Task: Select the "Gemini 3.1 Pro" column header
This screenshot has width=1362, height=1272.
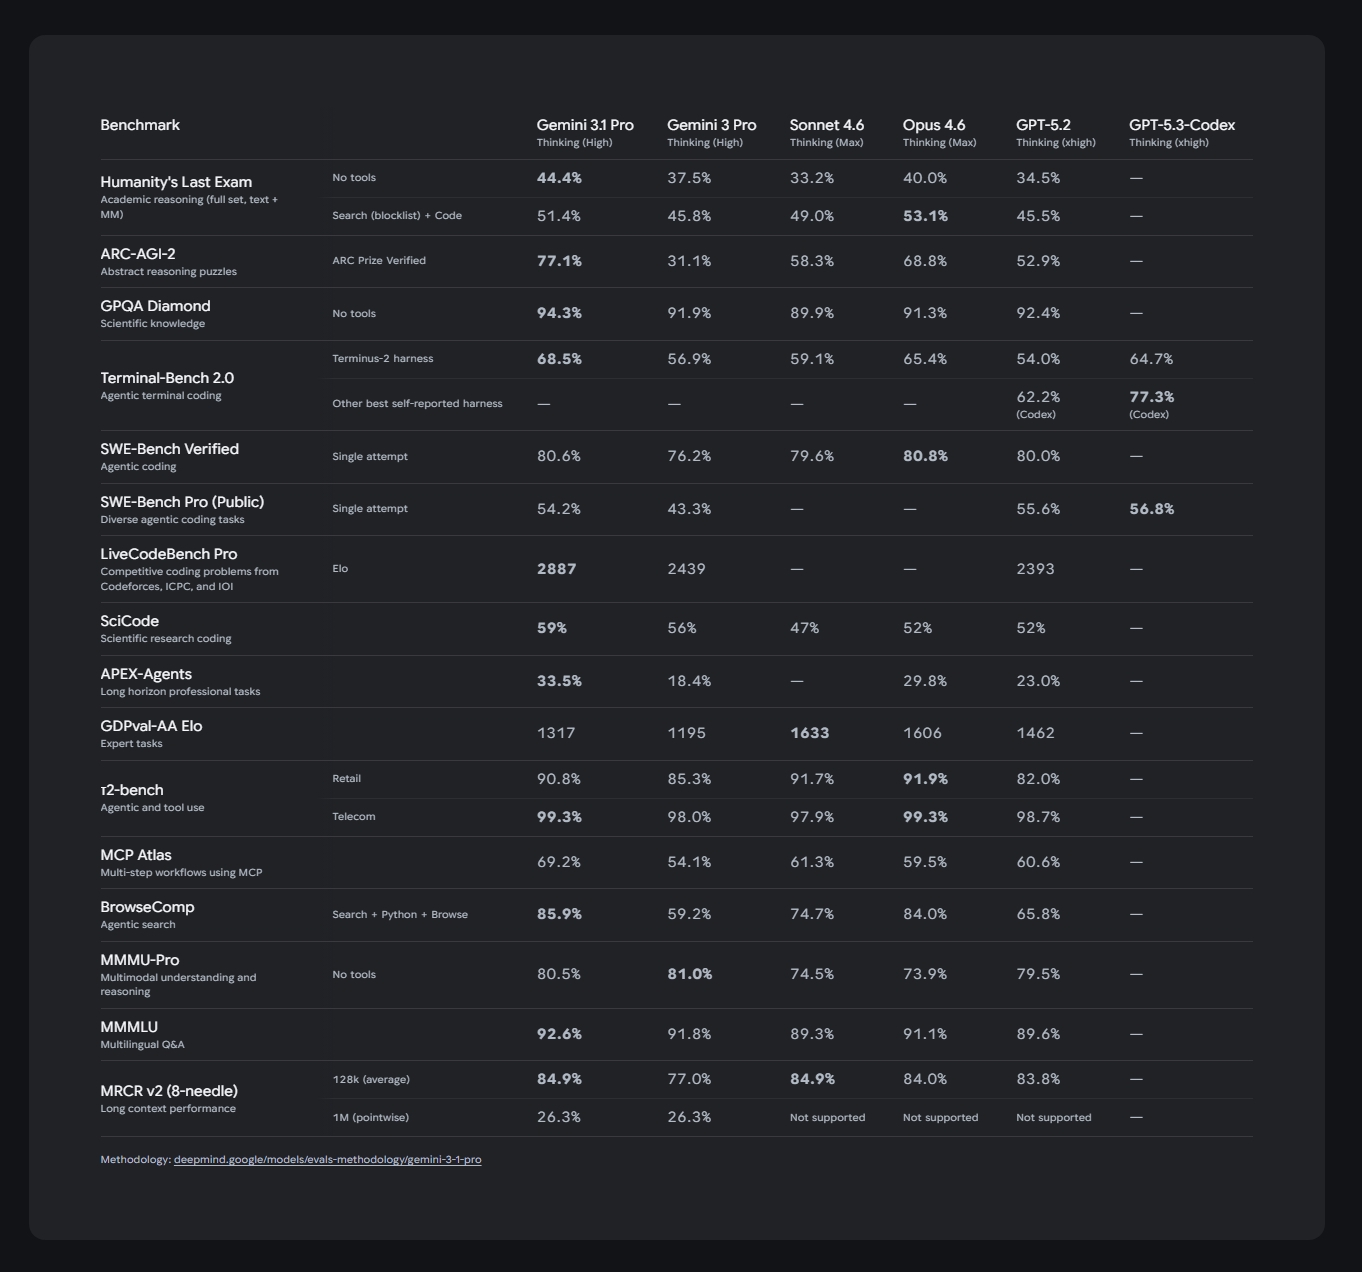Action: 585,125
